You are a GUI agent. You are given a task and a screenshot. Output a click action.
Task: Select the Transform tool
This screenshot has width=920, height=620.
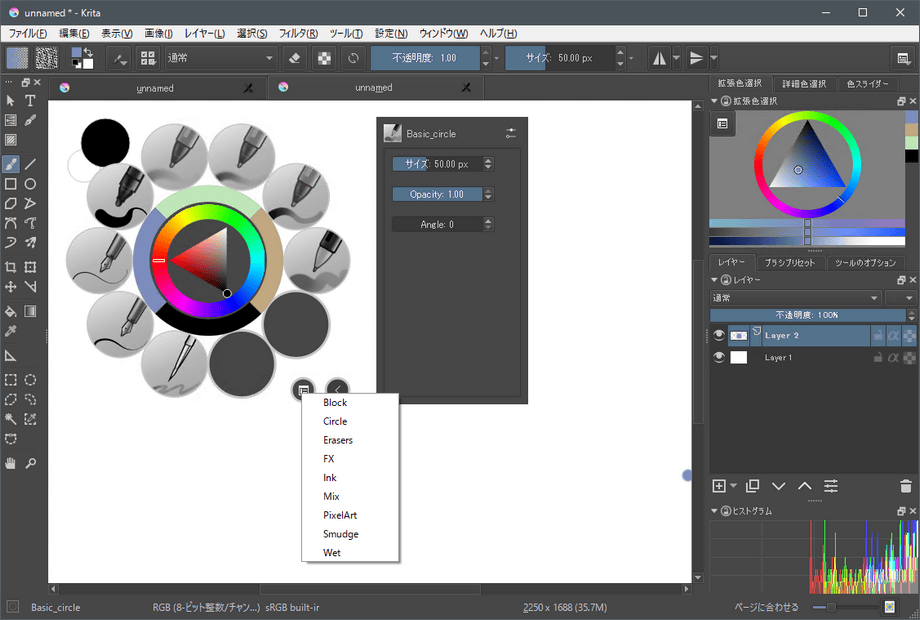coord(30,267)
